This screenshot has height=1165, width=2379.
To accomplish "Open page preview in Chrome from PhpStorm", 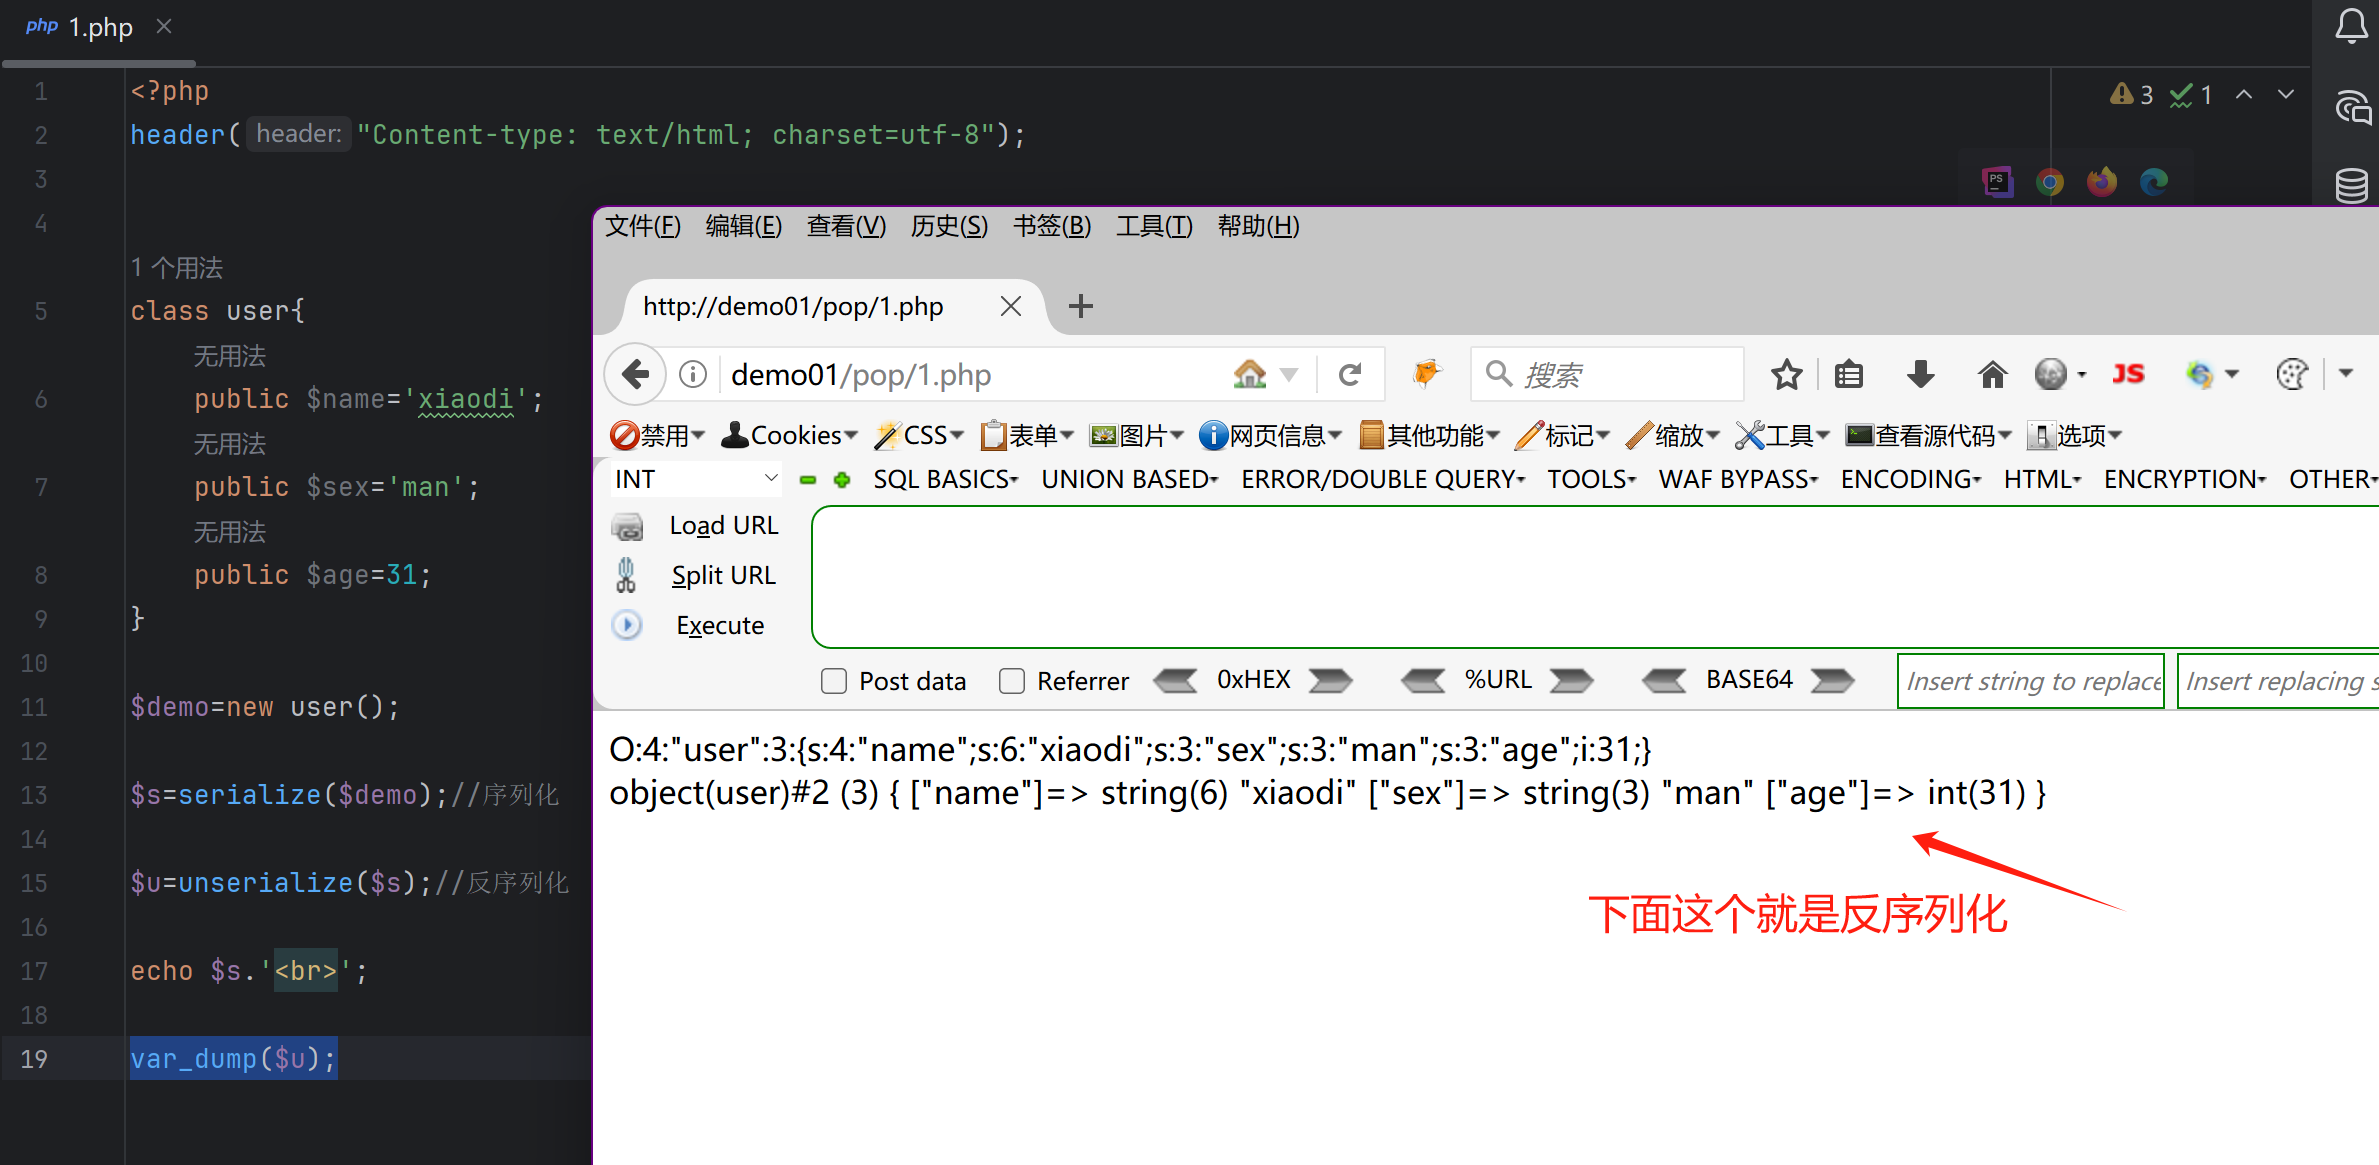I will pos(2049,181).
